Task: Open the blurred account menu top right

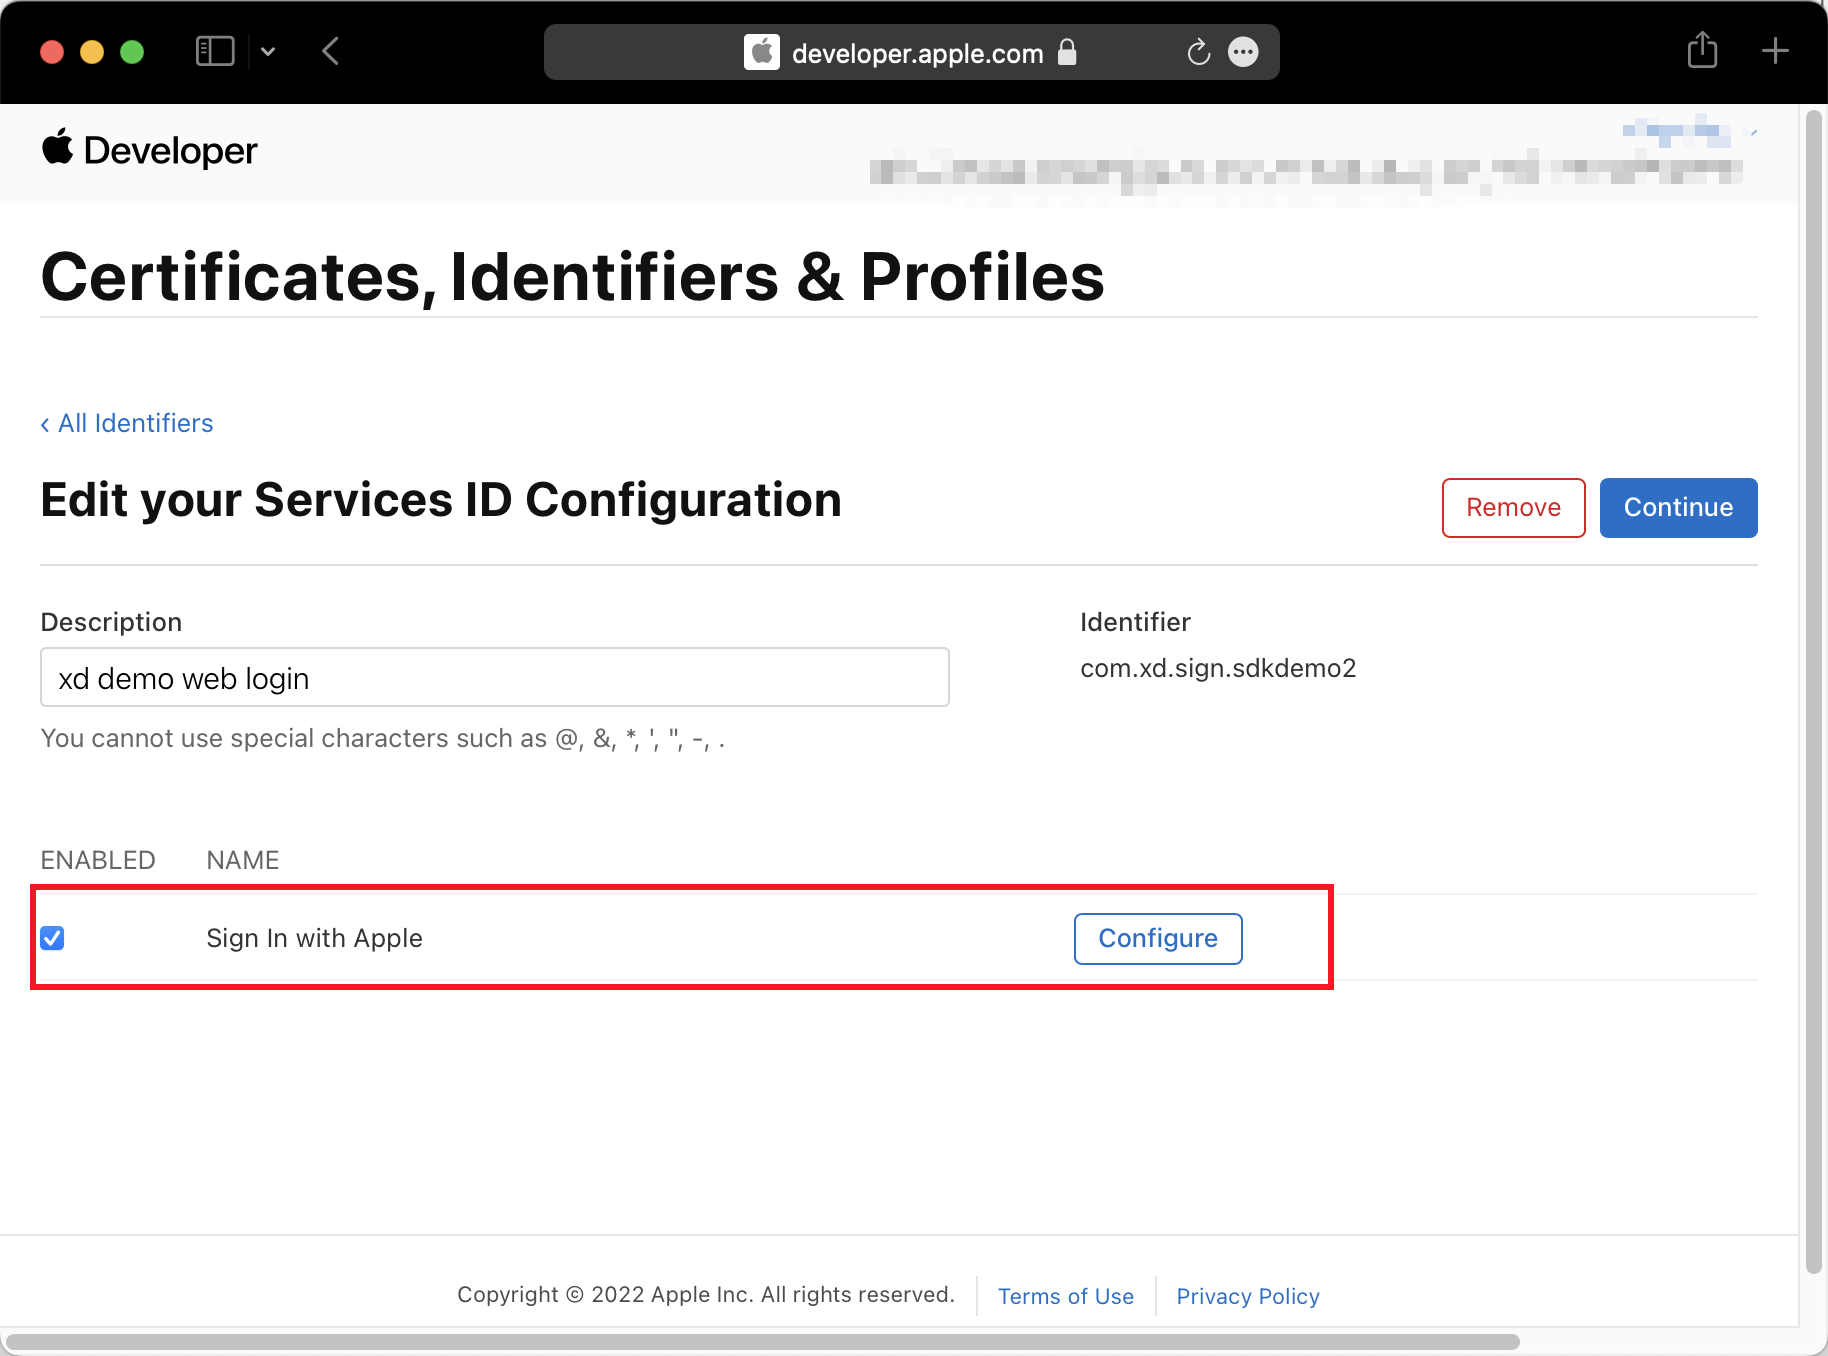Action: point(1690,131)
